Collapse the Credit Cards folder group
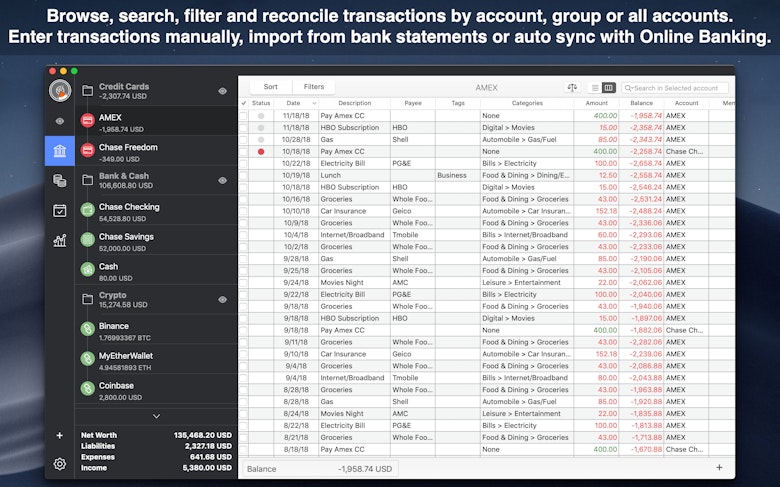780x487 pixels. pos(88,91)
